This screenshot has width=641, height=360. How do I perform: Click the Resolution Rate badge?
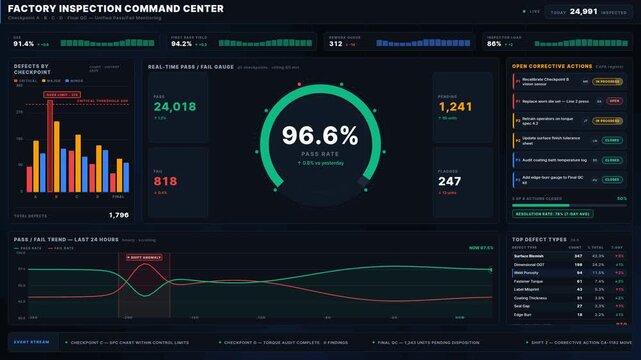click(553, 214)
